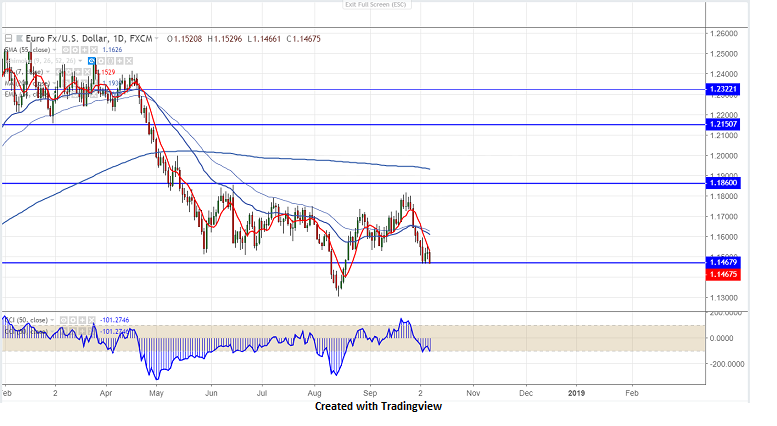This screenshot has width=777, height=426.
Task: Click the Sep label on time axis
Action: (370, 393)
